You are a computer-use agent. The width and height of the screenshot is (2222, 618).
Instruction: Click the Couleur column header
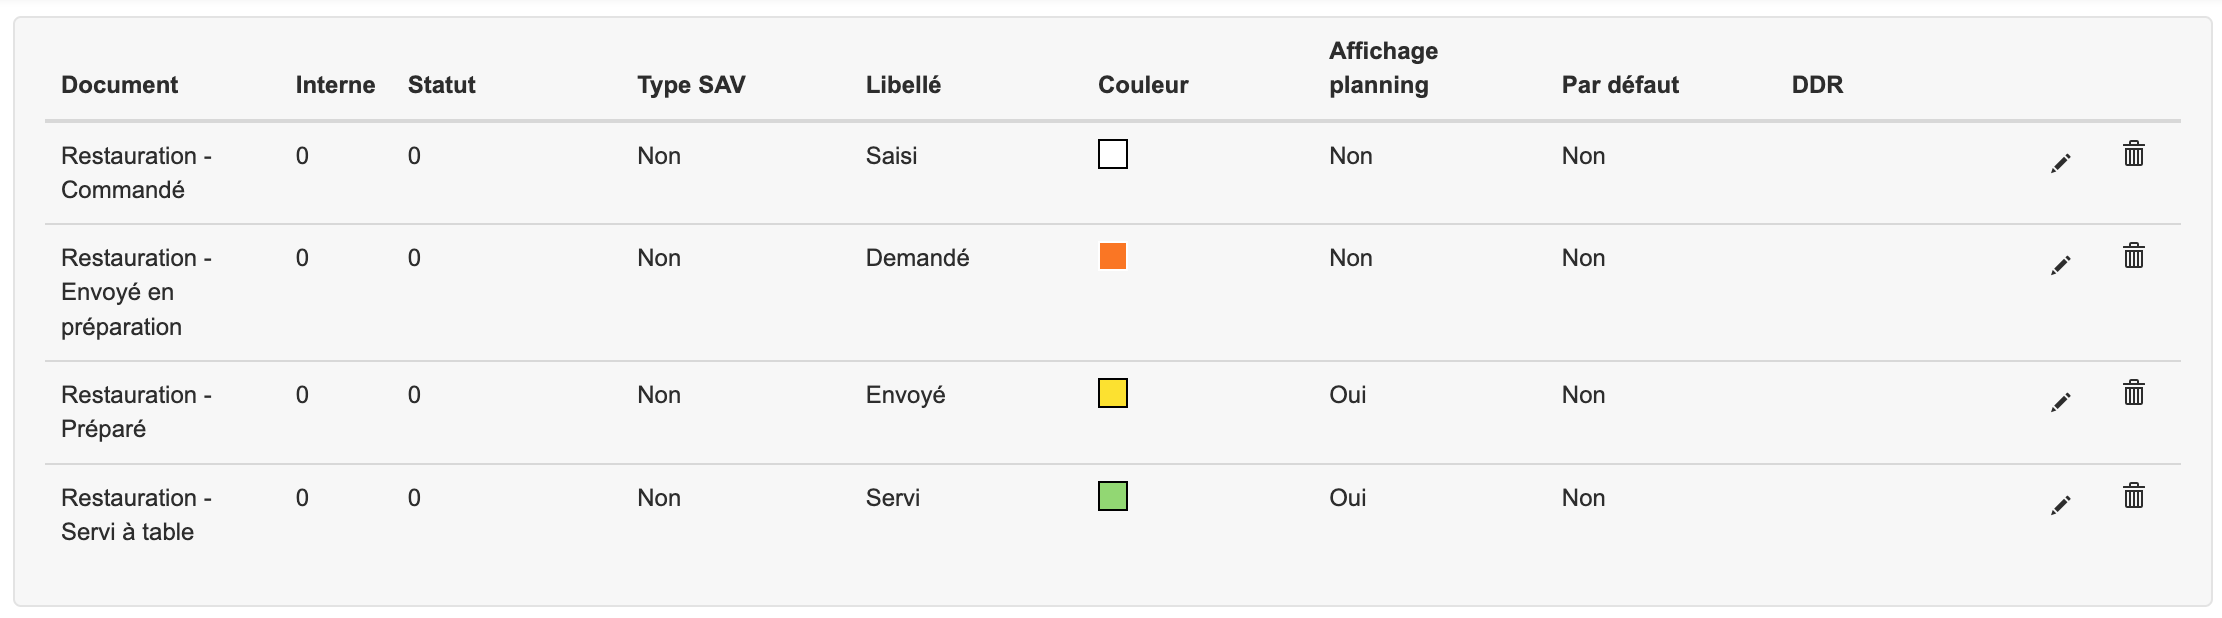click(1143, 85)
